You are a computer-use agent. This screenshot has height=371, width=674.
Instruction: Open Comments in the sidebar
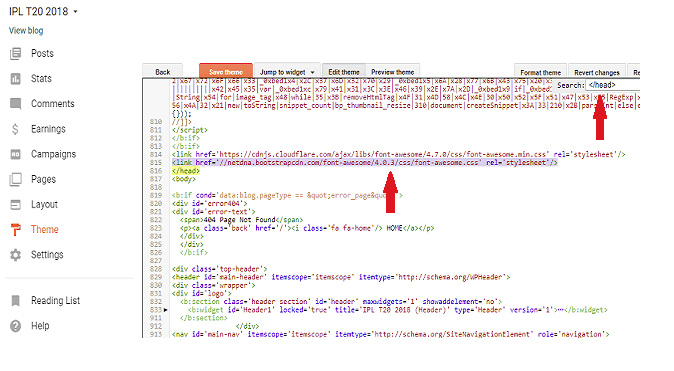(52, 104)
